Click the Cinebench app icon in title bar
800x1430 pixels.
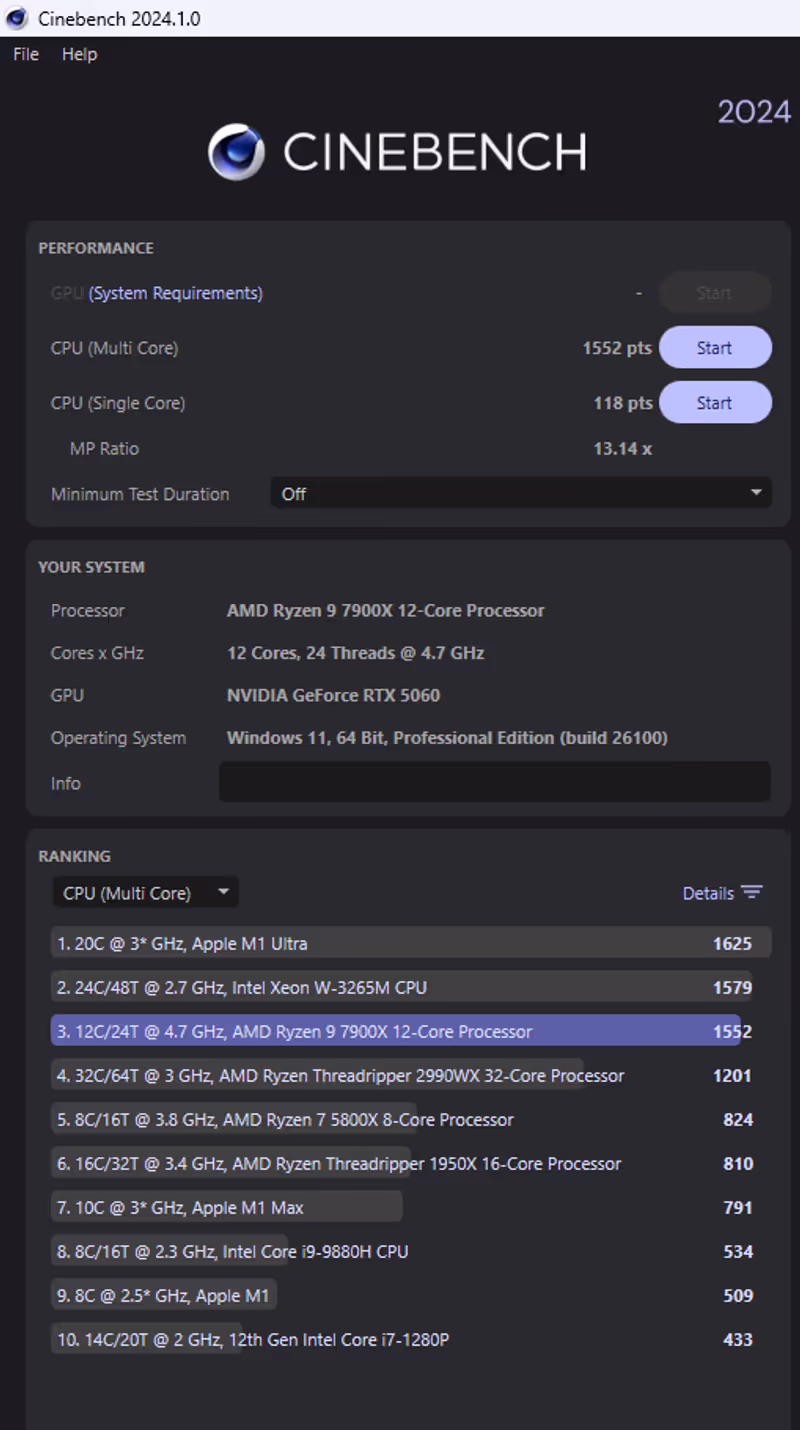[x=17, y=18]
